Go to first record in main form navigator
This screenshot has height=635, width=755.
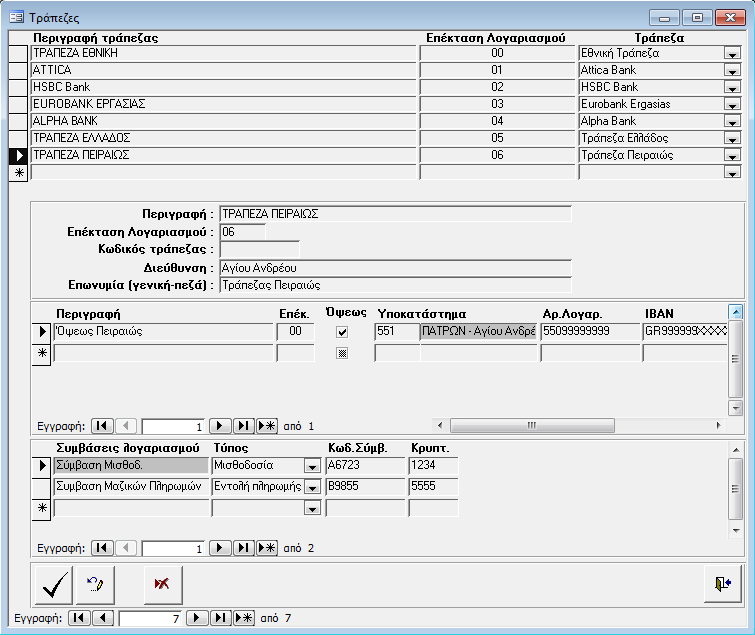[79, 619]
